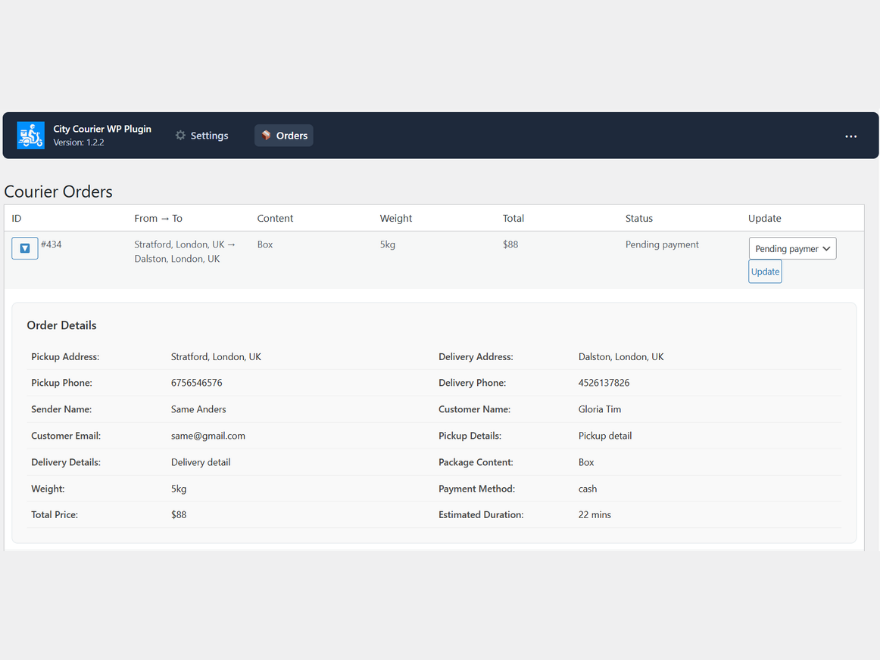Click the Update button for order #434

tap(764, 271)
